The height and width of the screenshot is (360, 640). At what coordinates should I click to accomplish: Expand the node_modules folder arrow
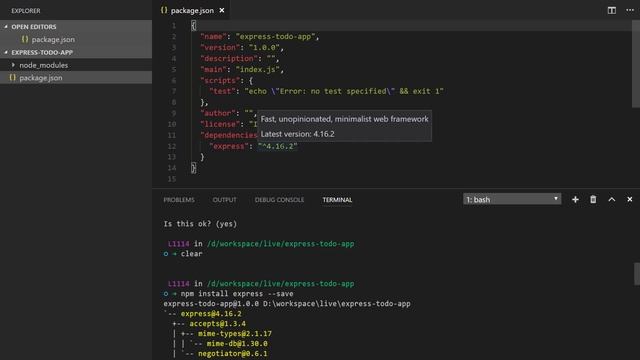[x=13, y=65]
